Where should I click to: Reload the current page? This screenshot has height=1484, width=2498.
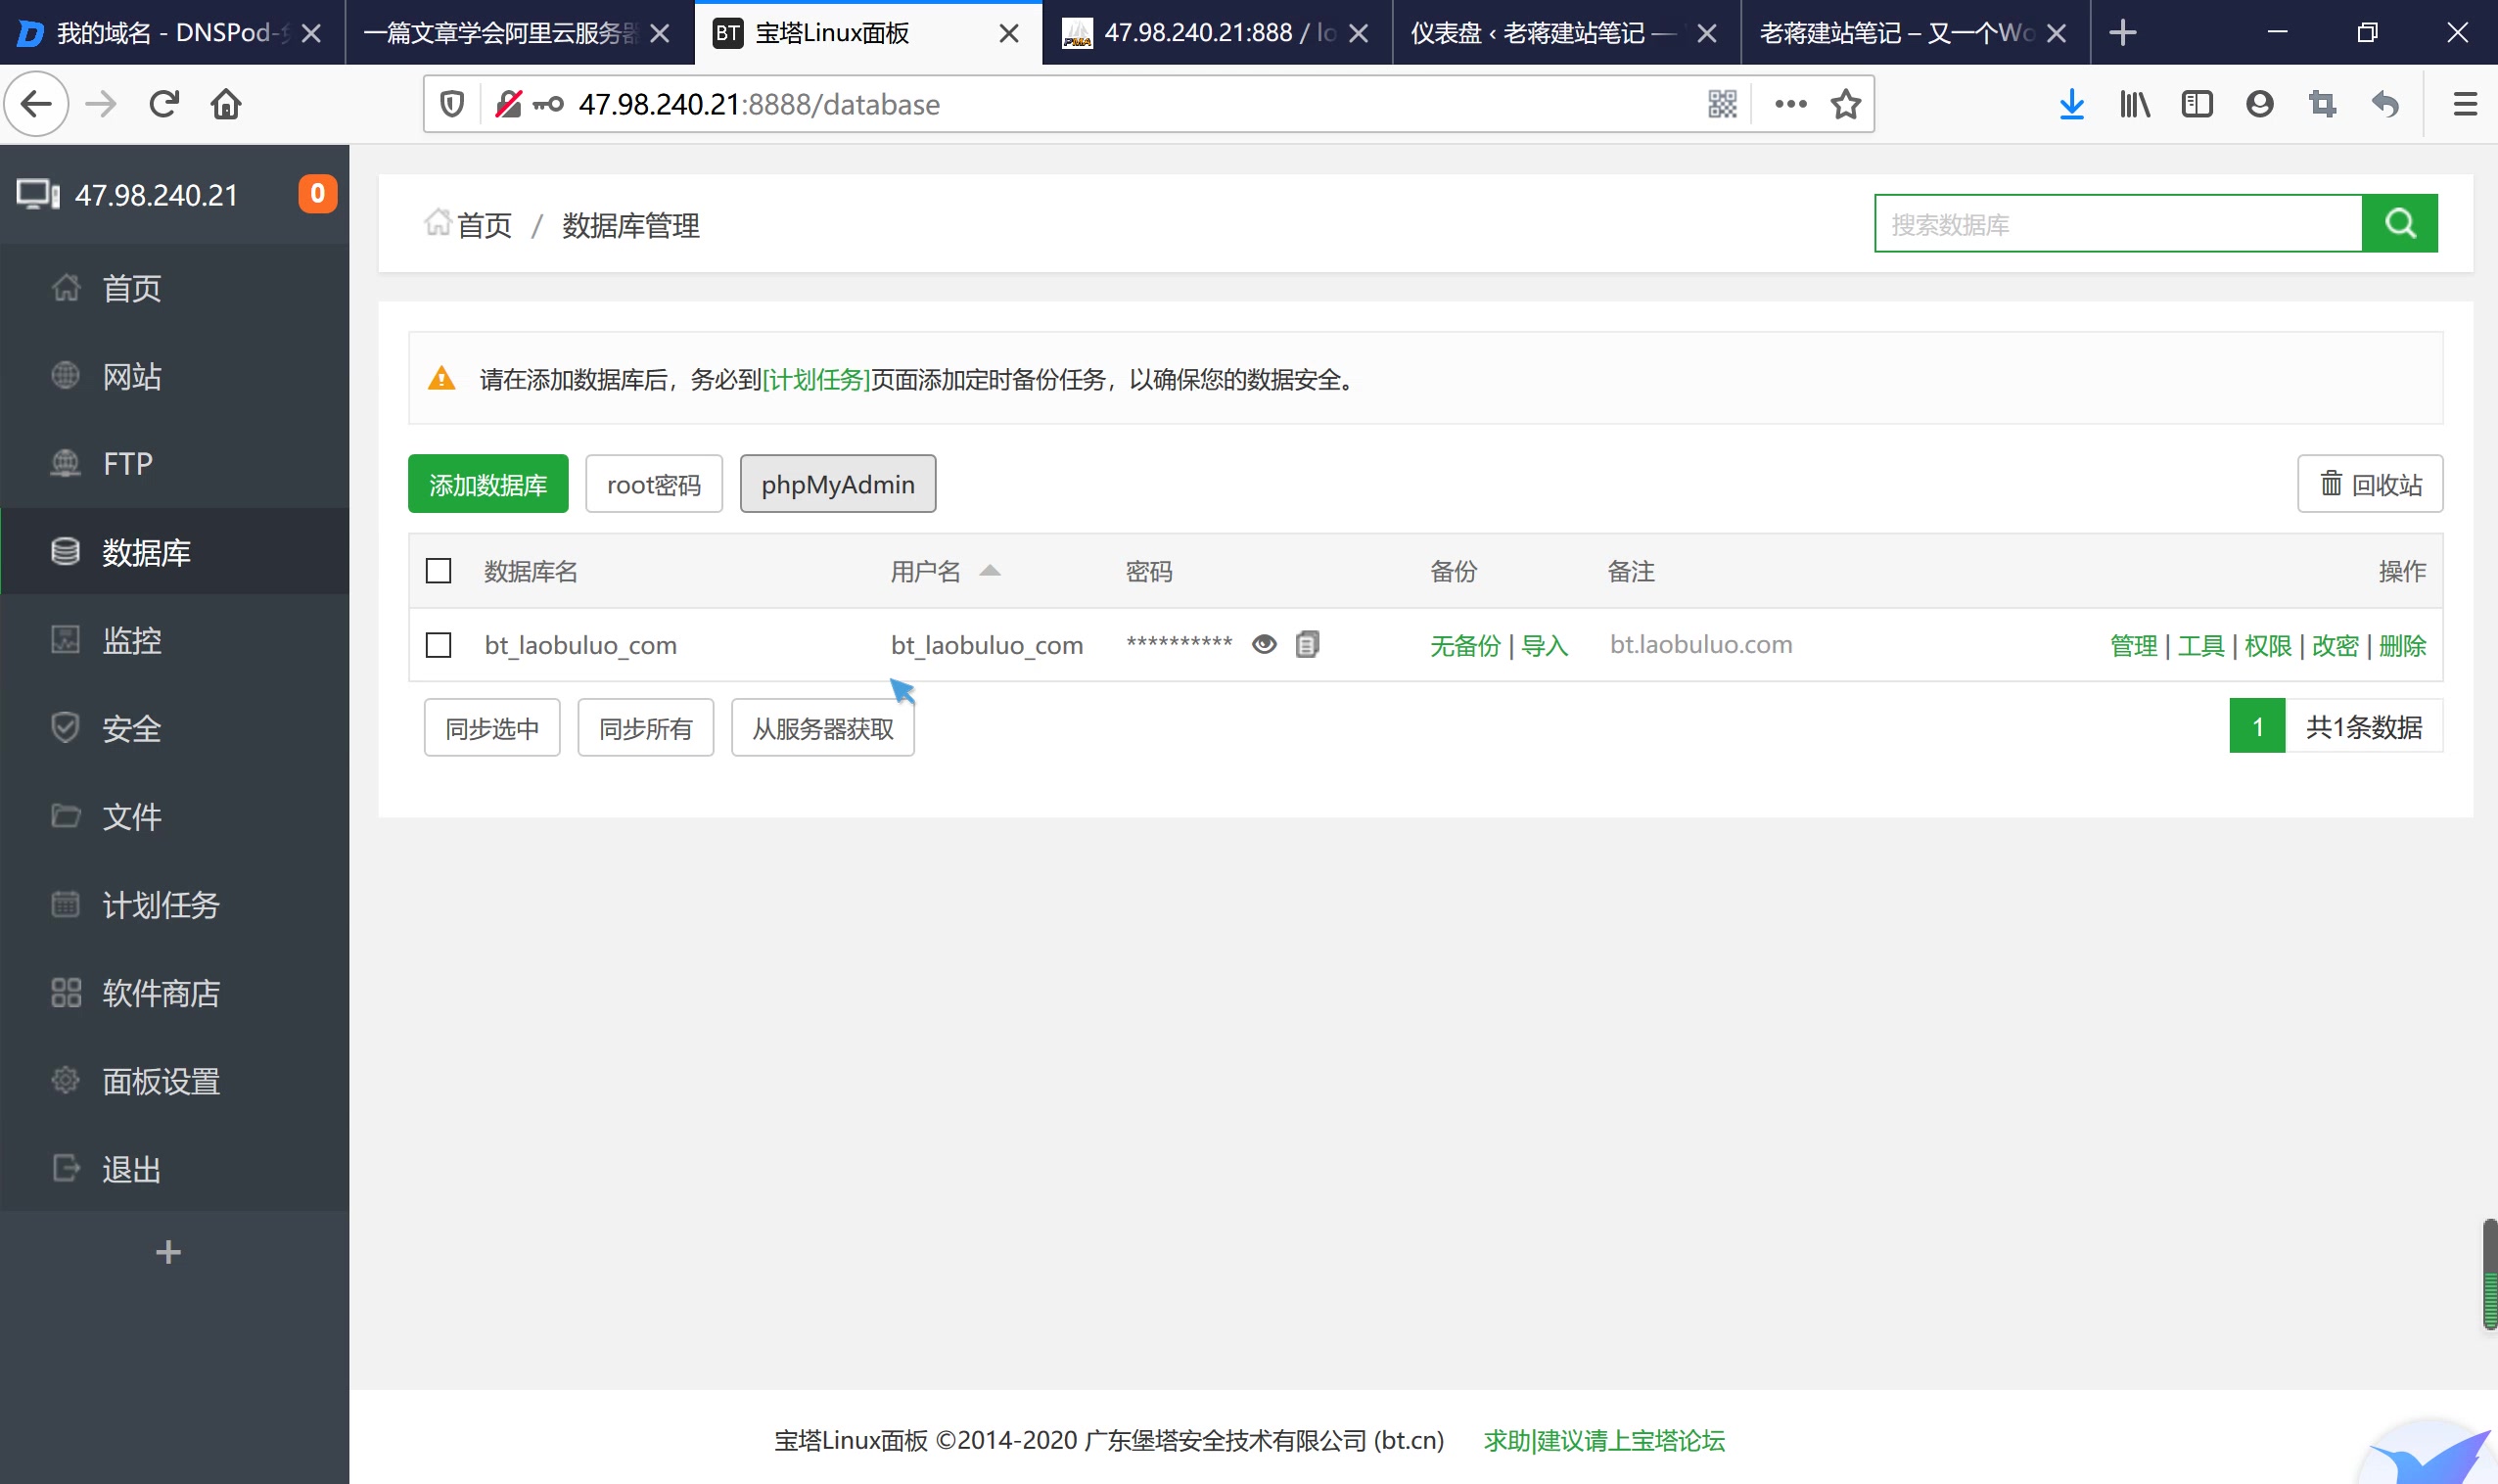tap(164, 104)
